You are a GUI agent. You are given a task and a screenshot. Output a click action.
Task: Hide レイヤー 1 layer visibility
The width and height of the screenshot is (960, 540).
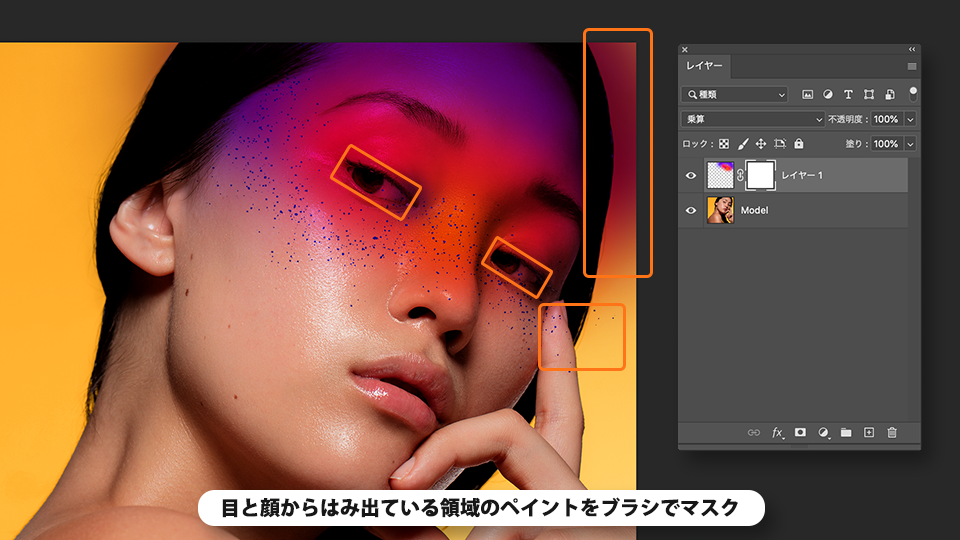click(x=691, y=176)
